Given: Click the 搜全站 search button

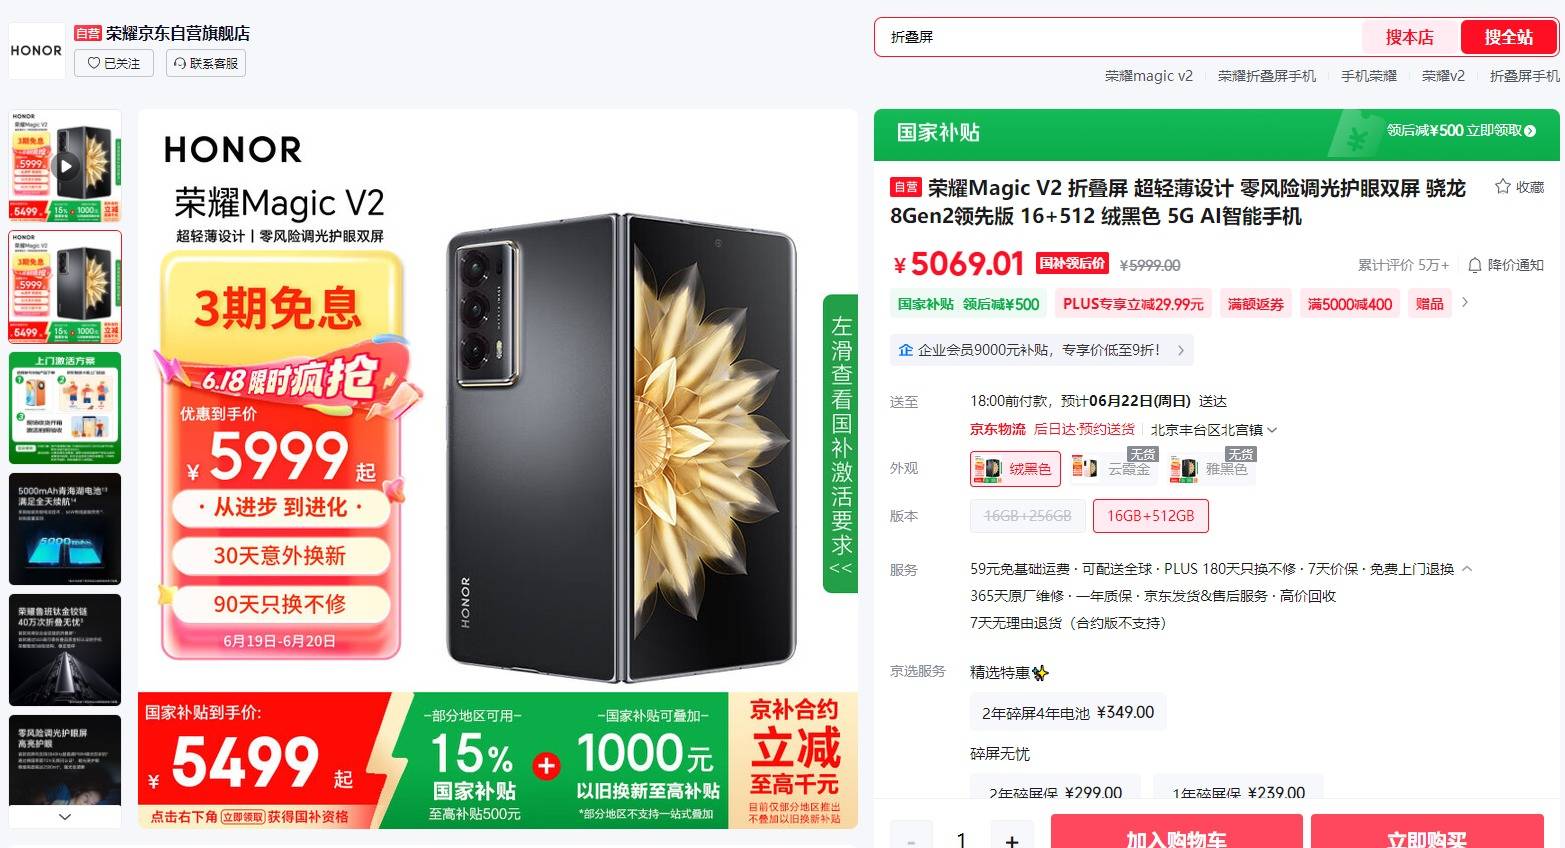Looking at the screenshot, I should coord(1508,37).
